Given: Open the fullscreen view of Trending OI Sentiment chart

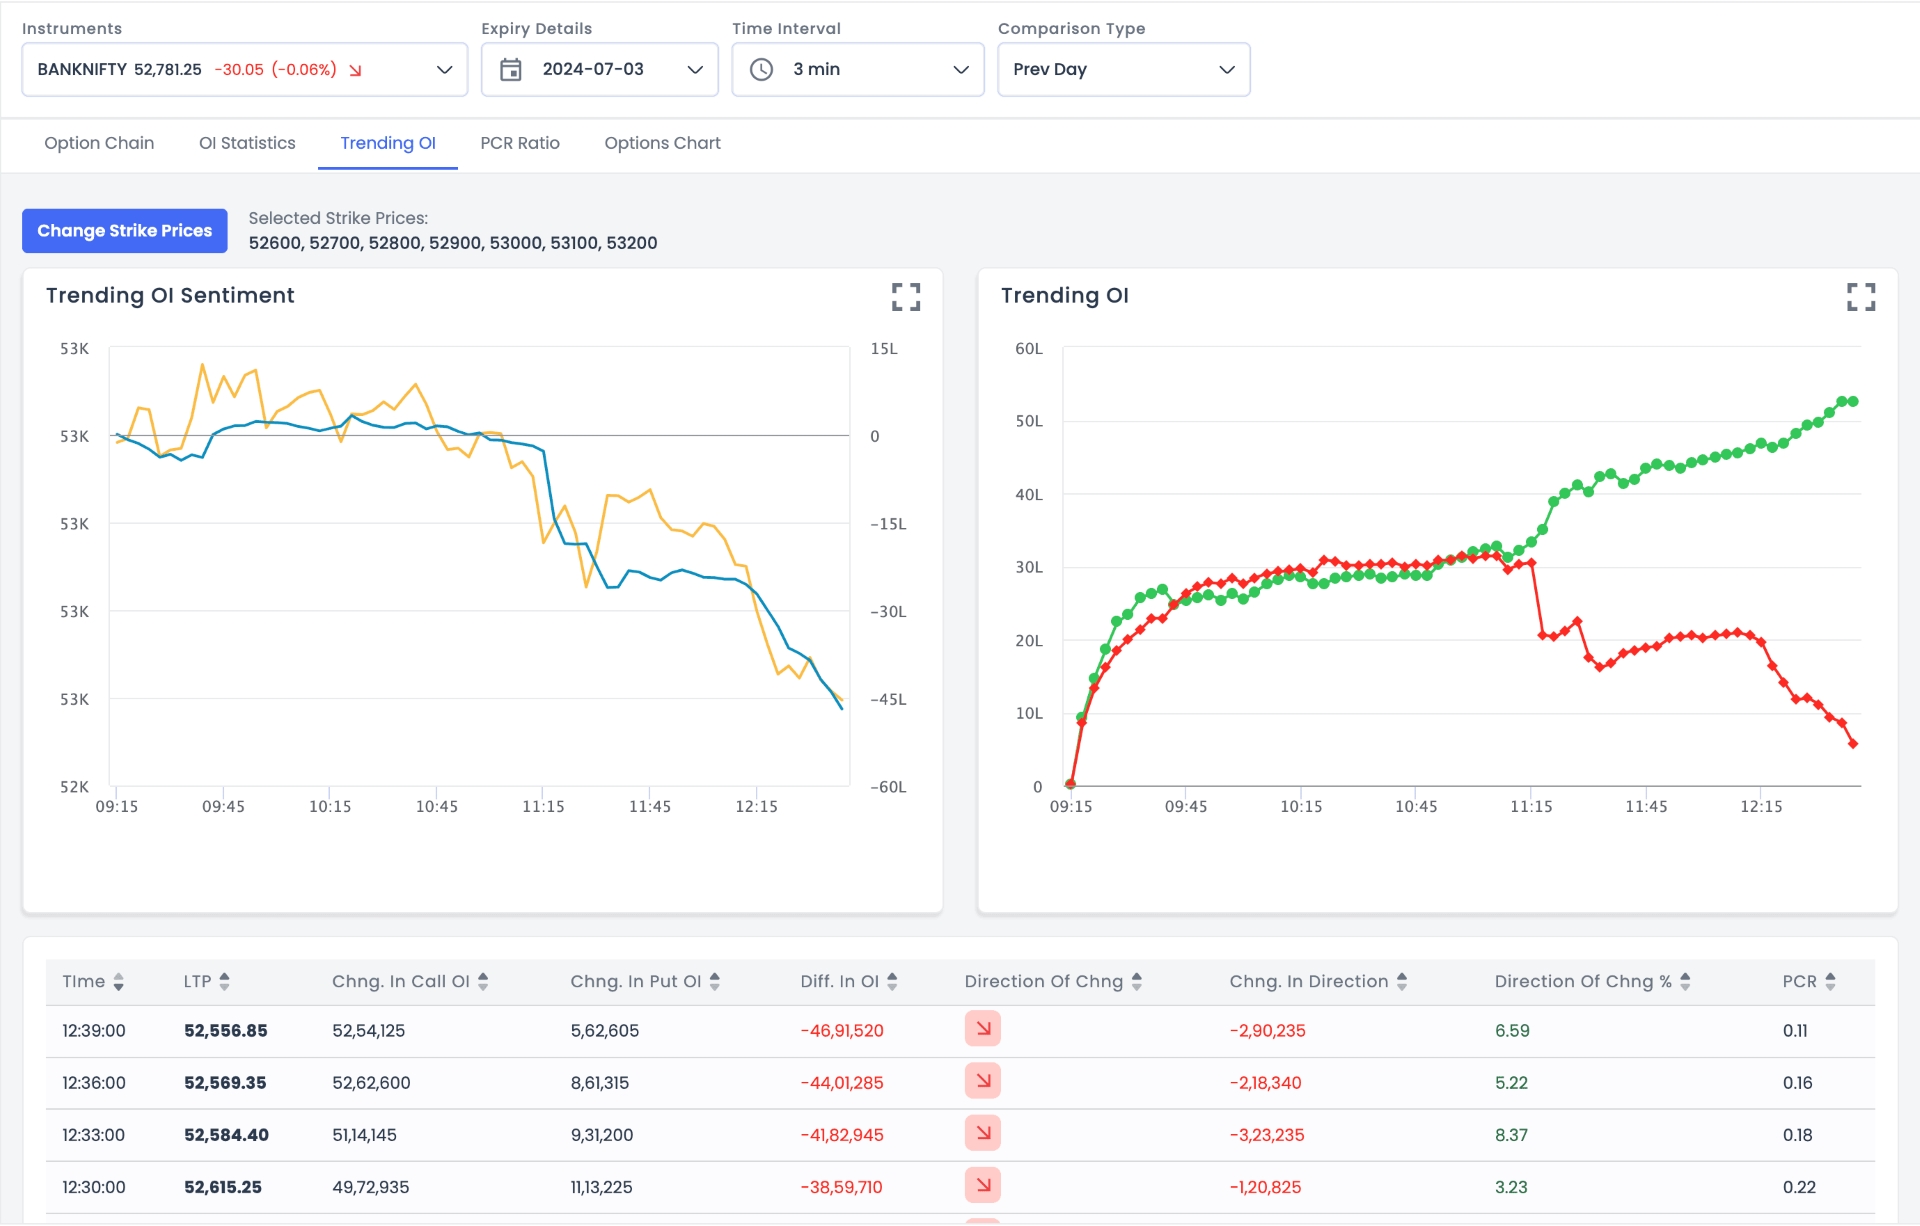Looking at the screenshot, I should click(x=905, y=297).
